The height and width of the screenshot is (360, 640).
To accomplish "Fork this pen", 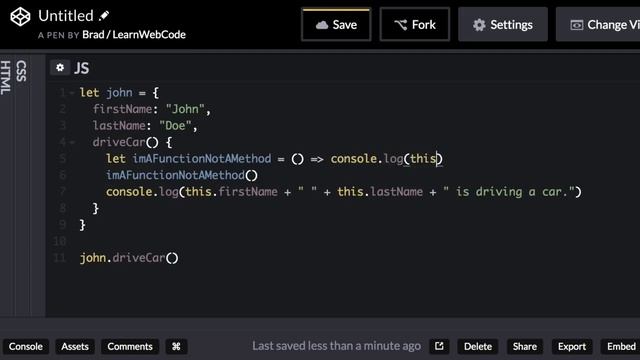I will [415, 25].
